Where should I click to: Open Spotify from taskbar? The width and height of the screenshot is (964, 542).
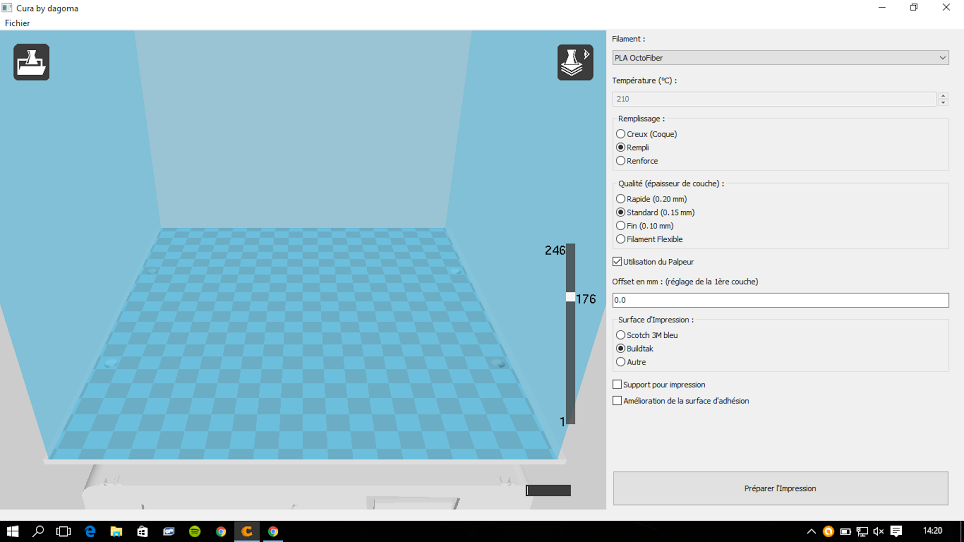point(195,532)
